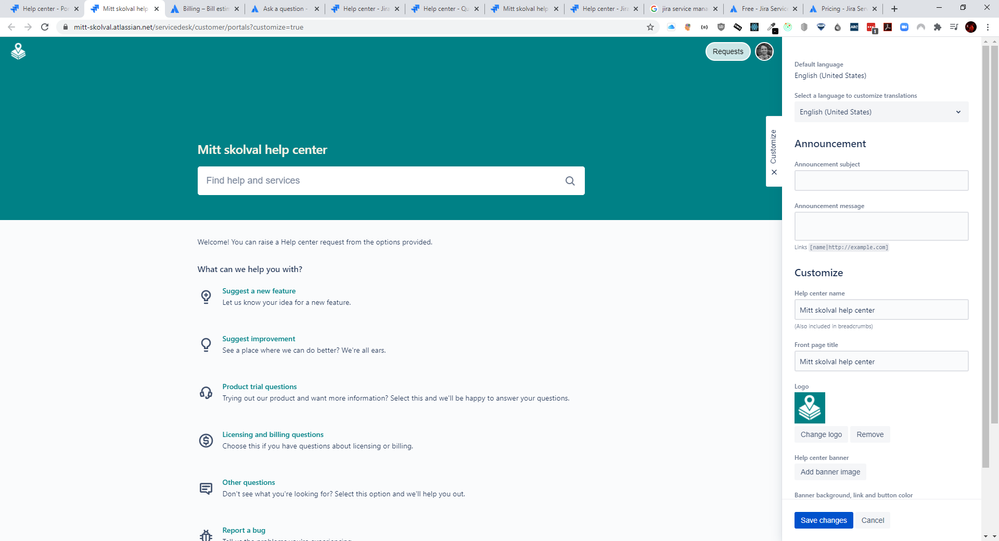Open the Adobe Acrobat extension icon
The width and height of the screenshot is (999, 541).
(888, 27)
